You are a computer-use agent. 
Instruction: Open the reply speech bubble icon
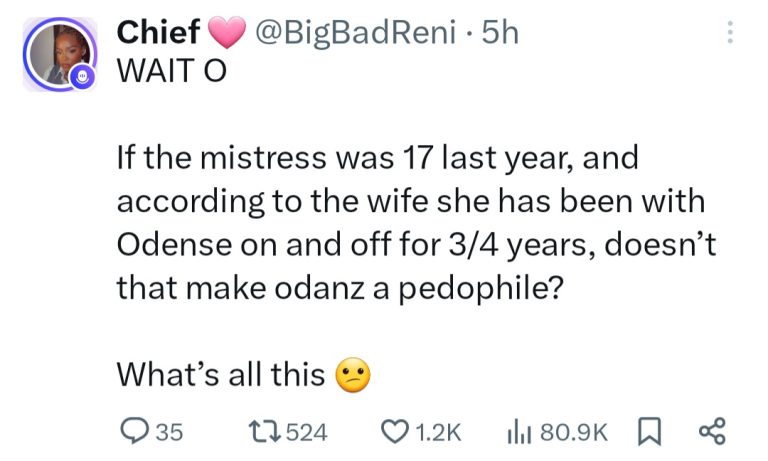pyautogui.click(x=133, y=431)
